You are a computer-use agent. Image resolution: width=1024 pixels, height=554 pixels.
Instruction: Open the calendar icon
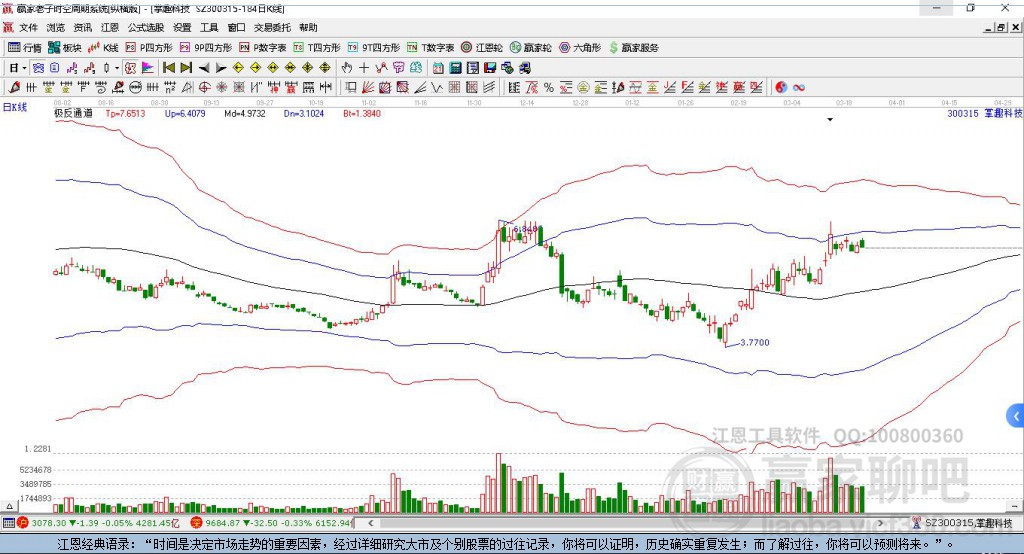tap(438, 68)
